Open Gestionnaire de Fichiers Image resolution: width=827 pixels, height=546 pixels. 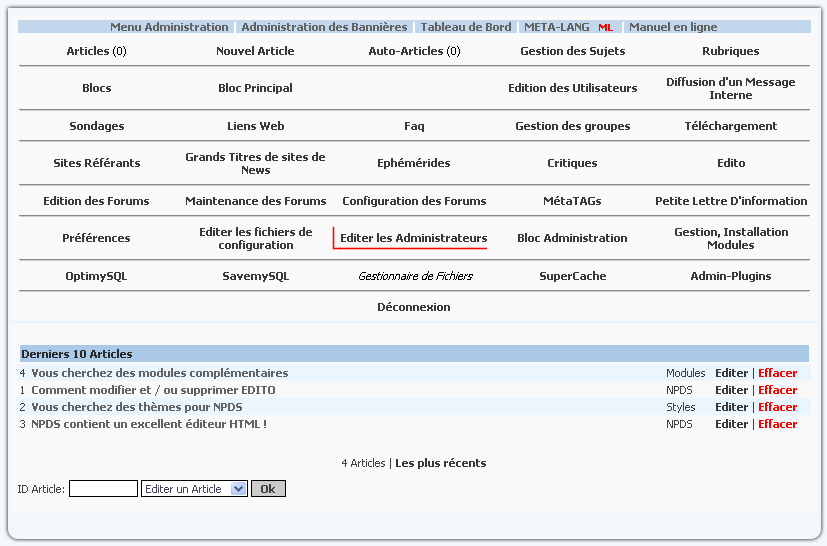tap(415, 276)
